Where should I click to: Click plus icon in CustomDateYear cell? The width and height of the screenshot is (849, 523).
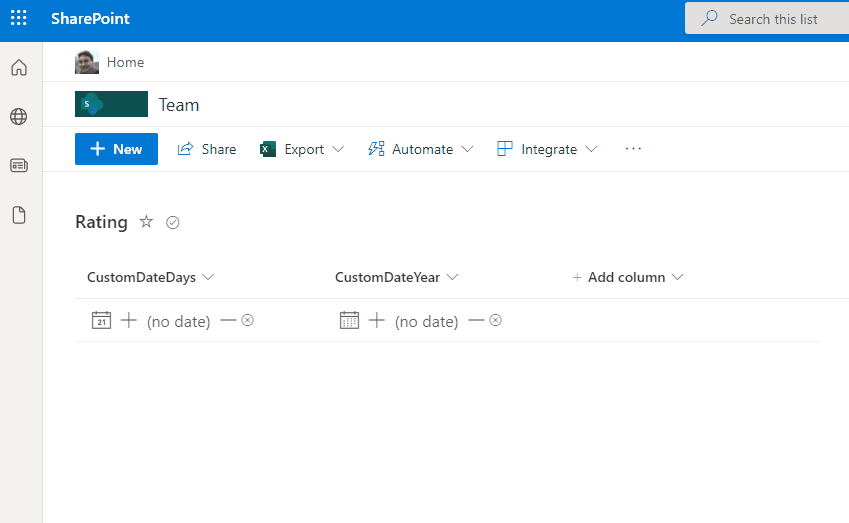[377, 320]
